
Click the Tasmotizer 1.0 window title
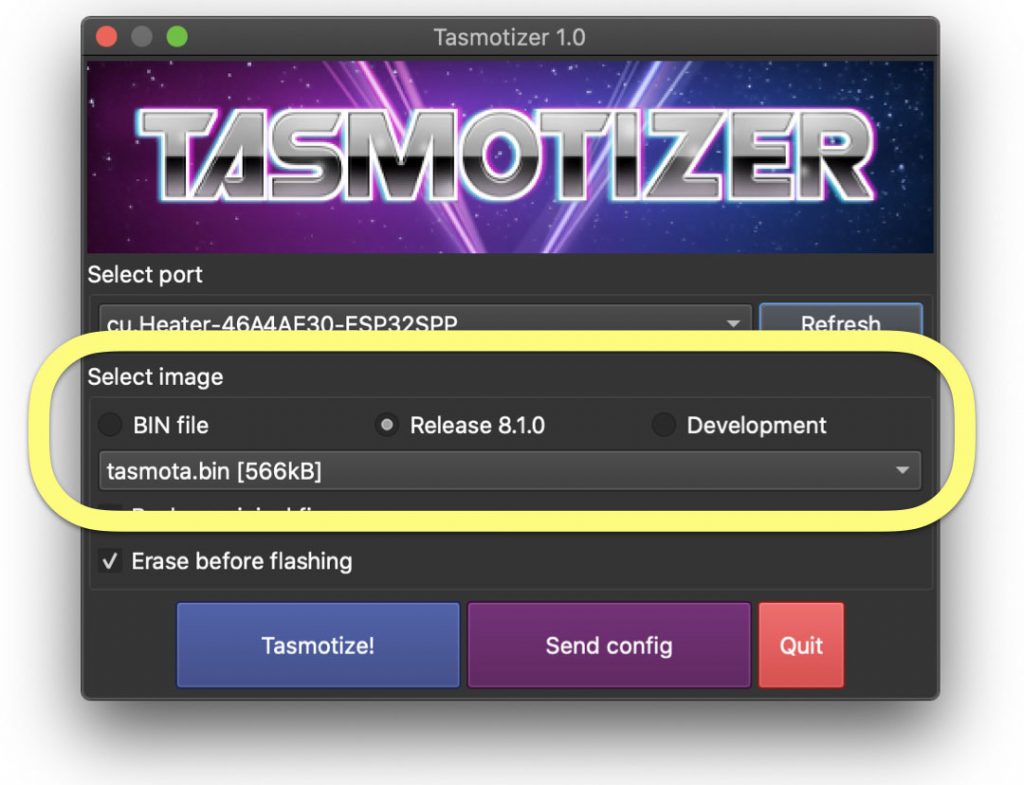[x=509, y=37]
